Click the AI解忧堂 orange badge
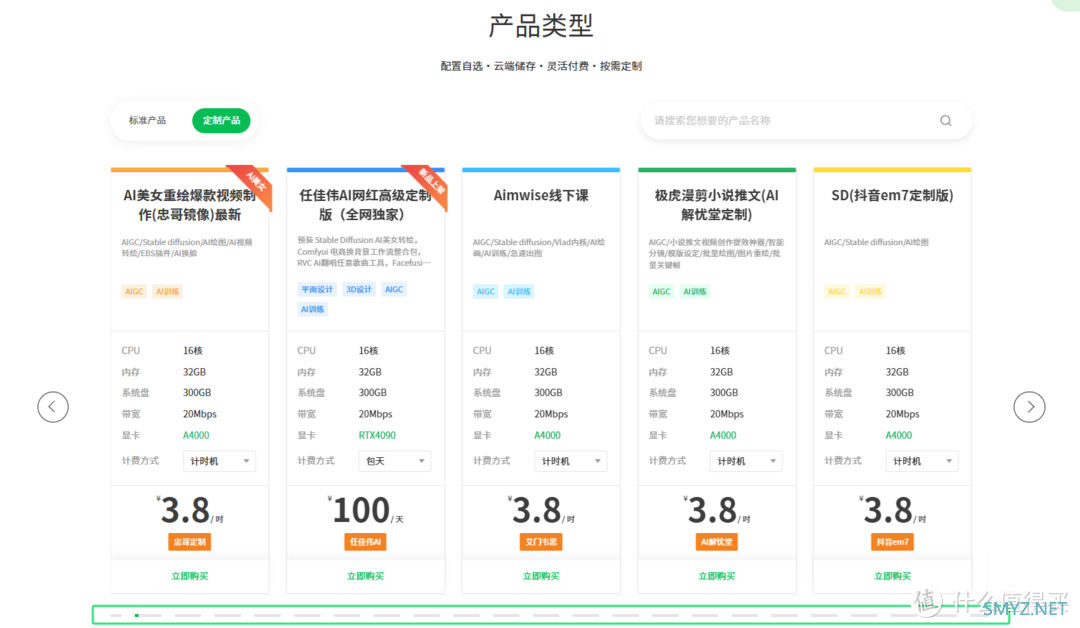This screenshot has height=628, width=1080. [716, 542]
